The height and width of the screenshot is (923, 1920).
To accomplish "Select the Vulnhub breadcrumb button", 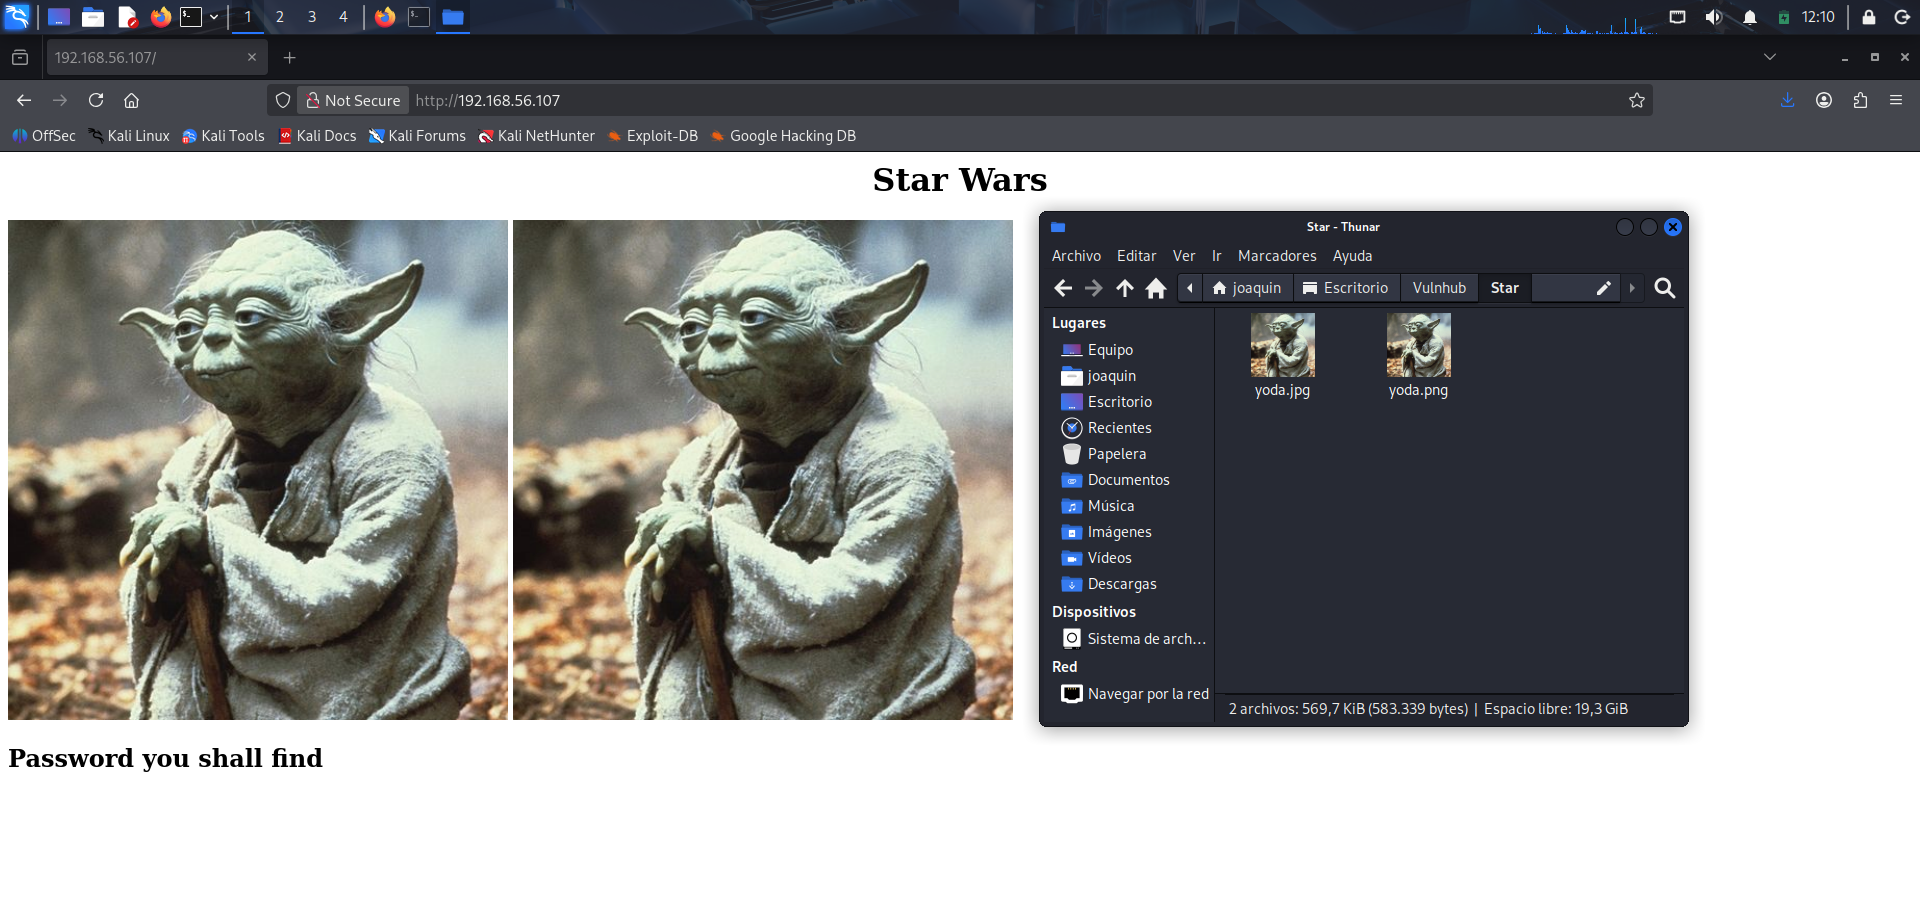I will point(1438,287).
